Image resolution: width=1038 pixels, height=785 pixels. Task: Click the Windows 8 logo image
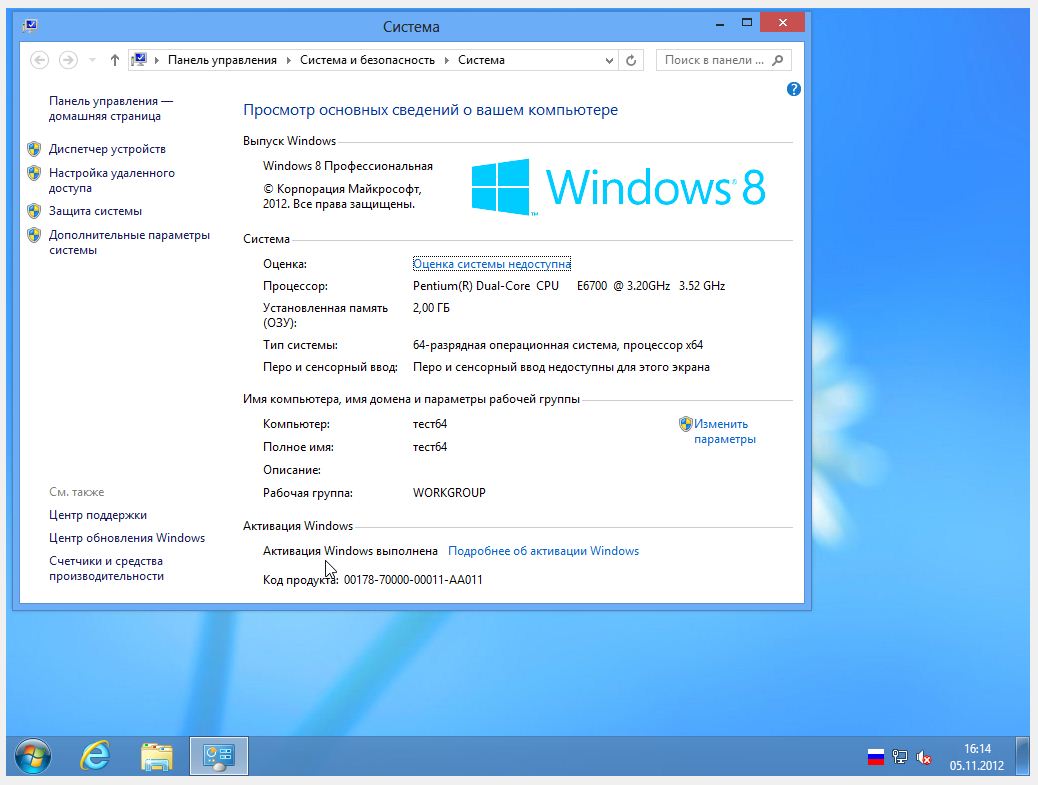[618, 187]
